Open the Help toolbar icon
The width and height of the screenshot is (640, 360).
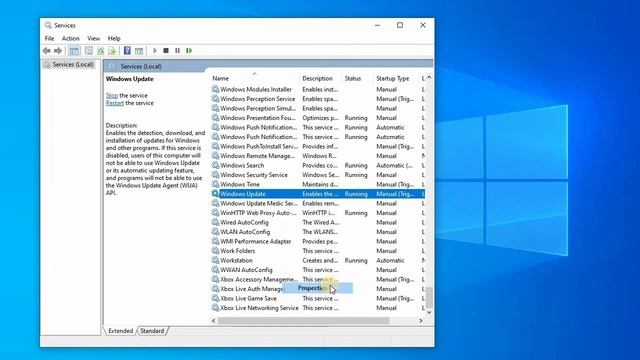pyautogui.click(x=127, y=51)
